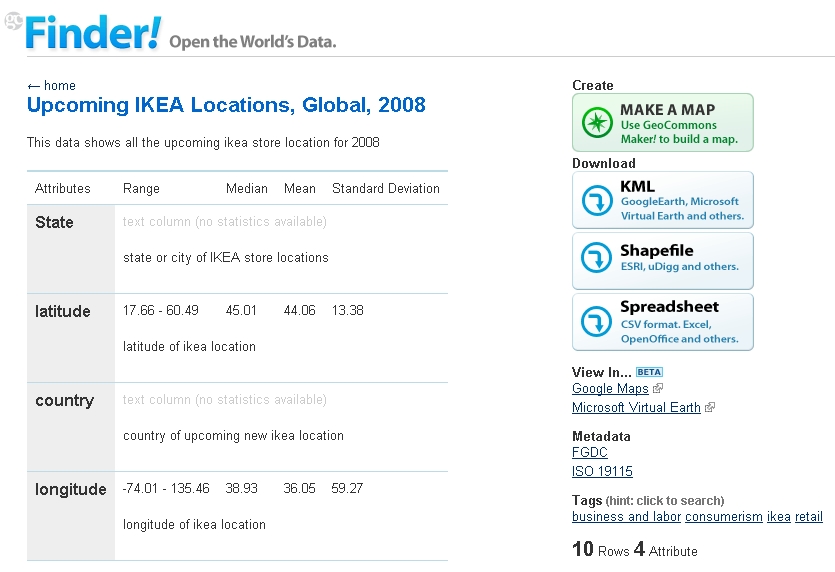
Task: Search the 'business and labor' tag
Action: (x=626, y=517)
